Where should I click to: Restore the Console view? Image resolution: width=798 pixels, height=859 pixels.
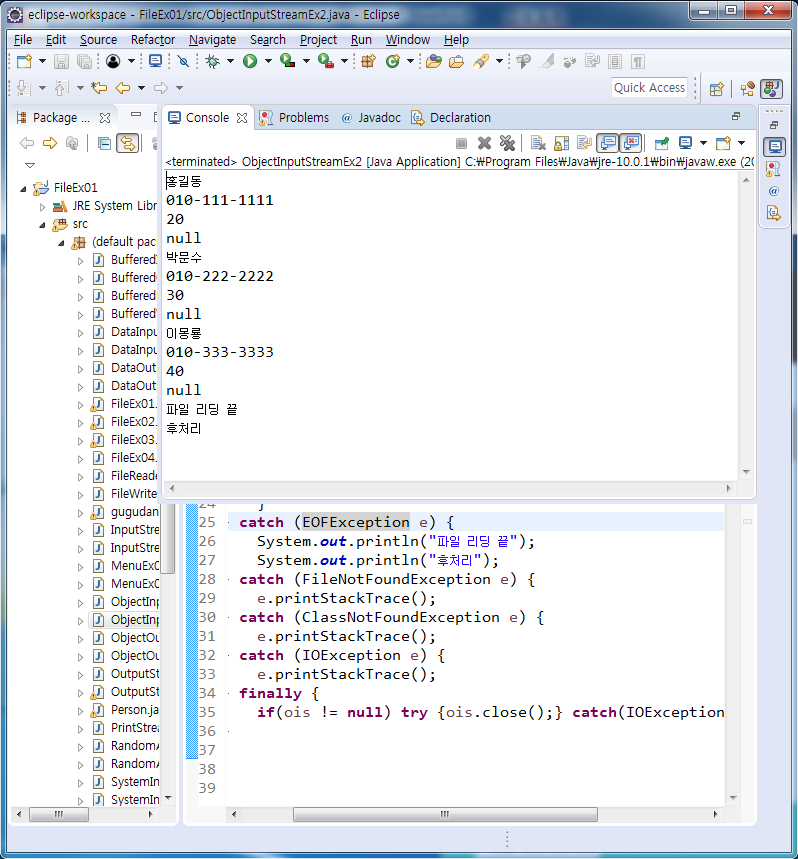(736, 116)
